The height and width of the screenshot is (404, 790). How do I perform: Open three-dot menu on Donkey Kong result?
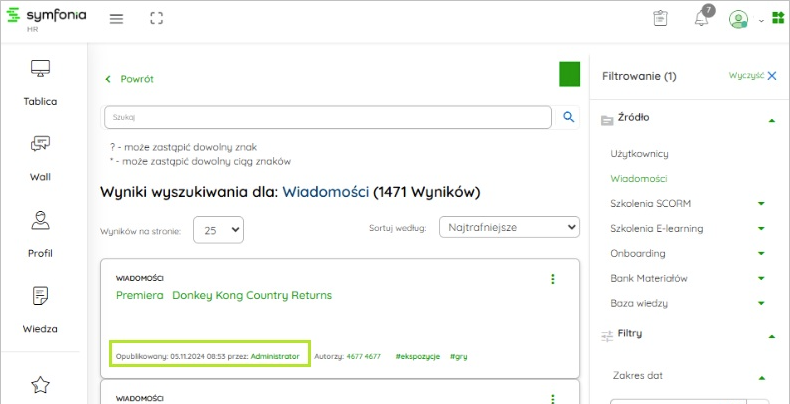click(x=553, y=279)
